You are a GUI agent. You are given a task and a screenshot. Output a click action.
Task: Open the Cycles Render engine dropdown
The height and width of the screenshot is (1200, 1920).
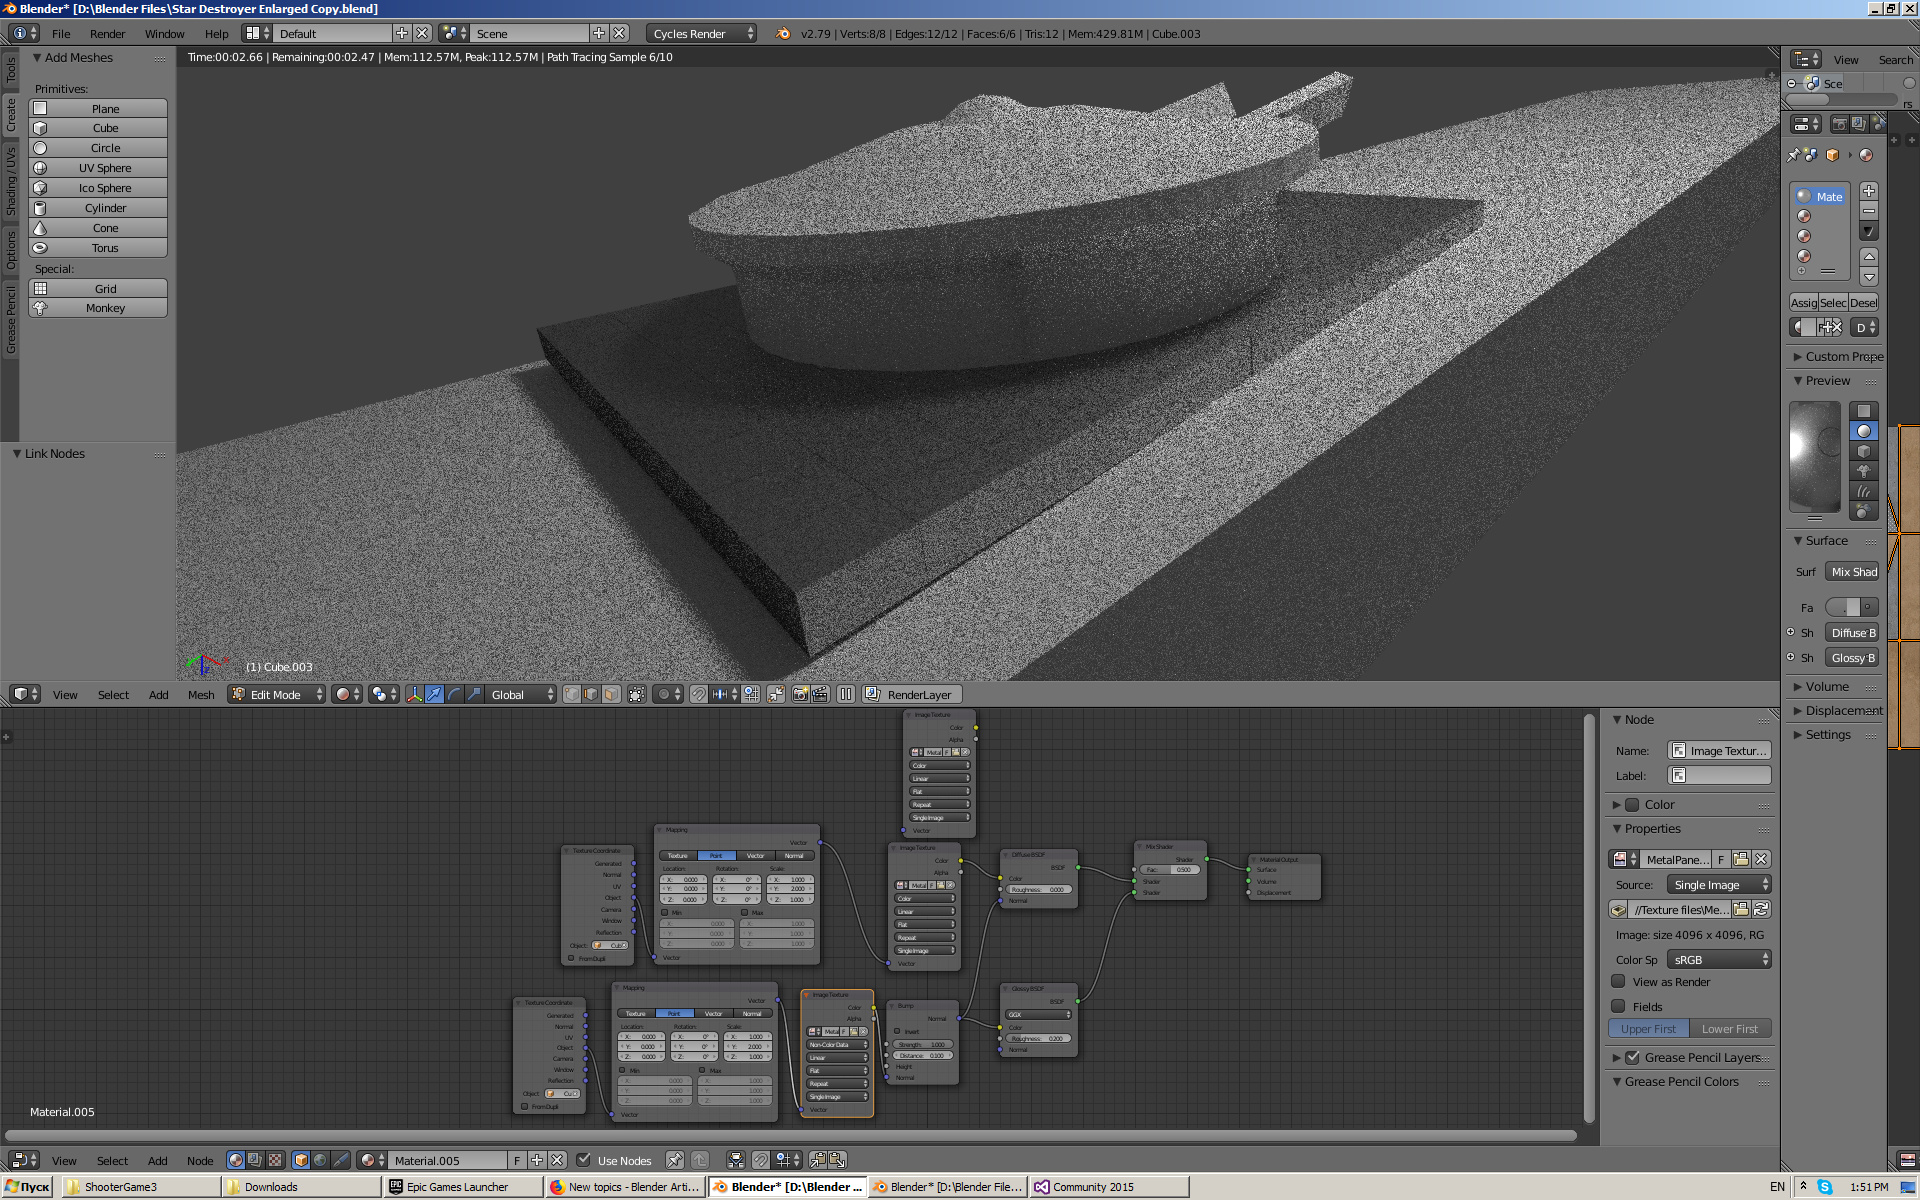(x=701, y=33)
